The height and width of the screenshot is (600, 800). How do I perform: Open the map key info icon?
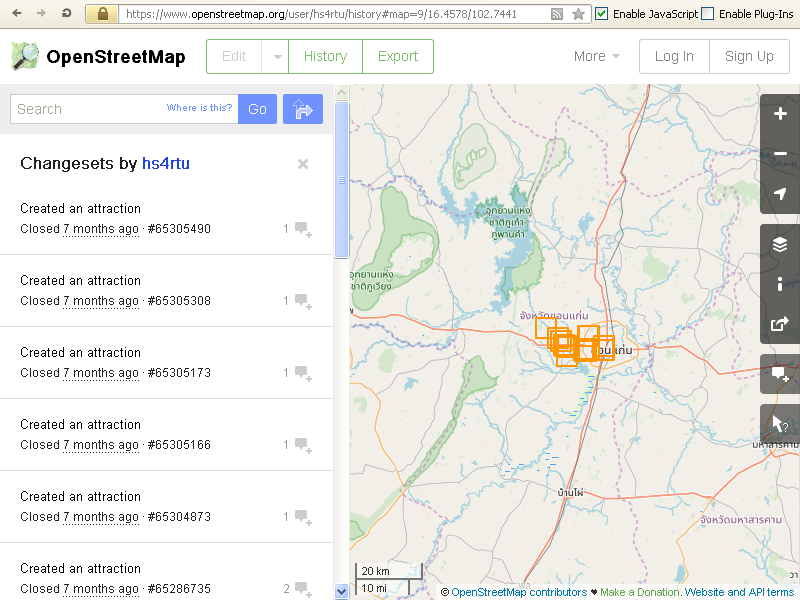click(x=780, y=284)
